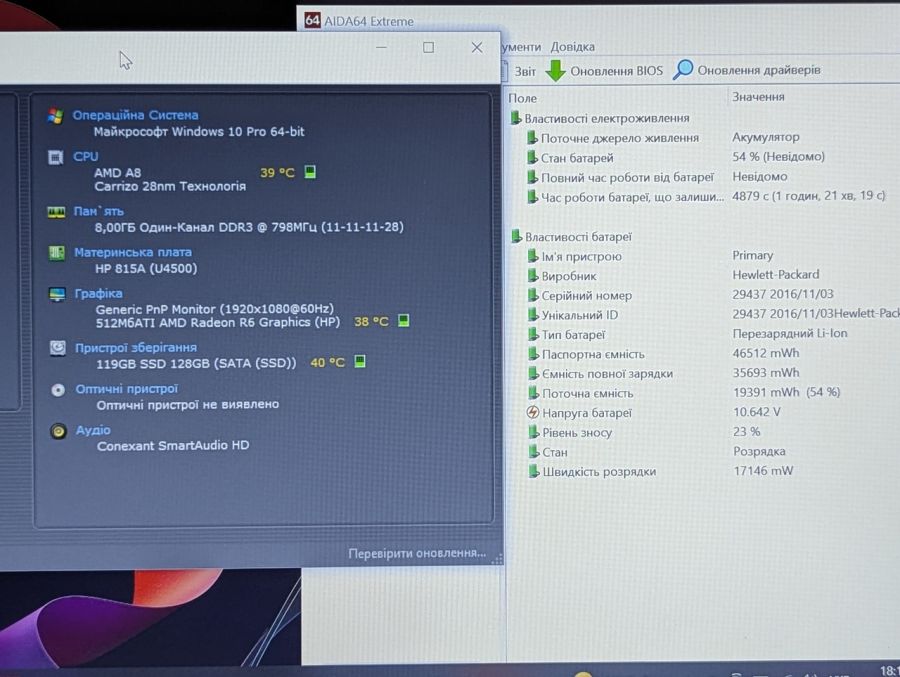Open the Пам'ять section link

pos(99,211)
